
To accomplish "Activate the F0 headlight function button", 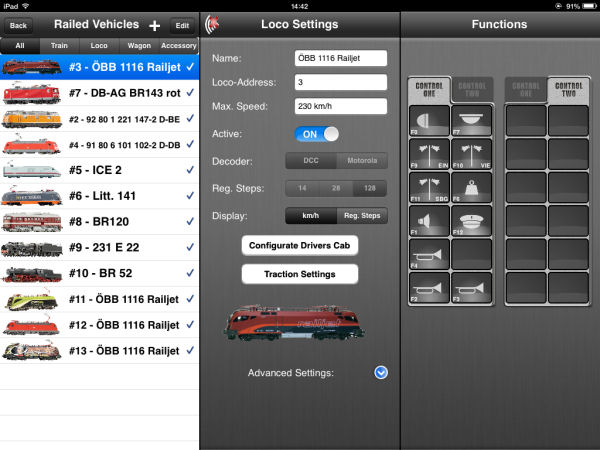I will pyautogui.click(x=429, y=121).
